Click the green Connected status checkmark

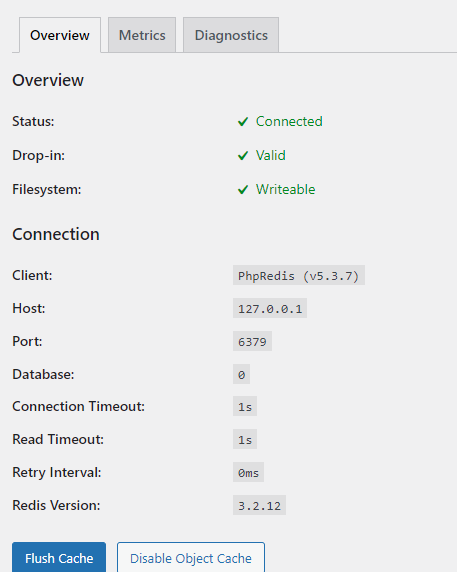pos(243,121)
